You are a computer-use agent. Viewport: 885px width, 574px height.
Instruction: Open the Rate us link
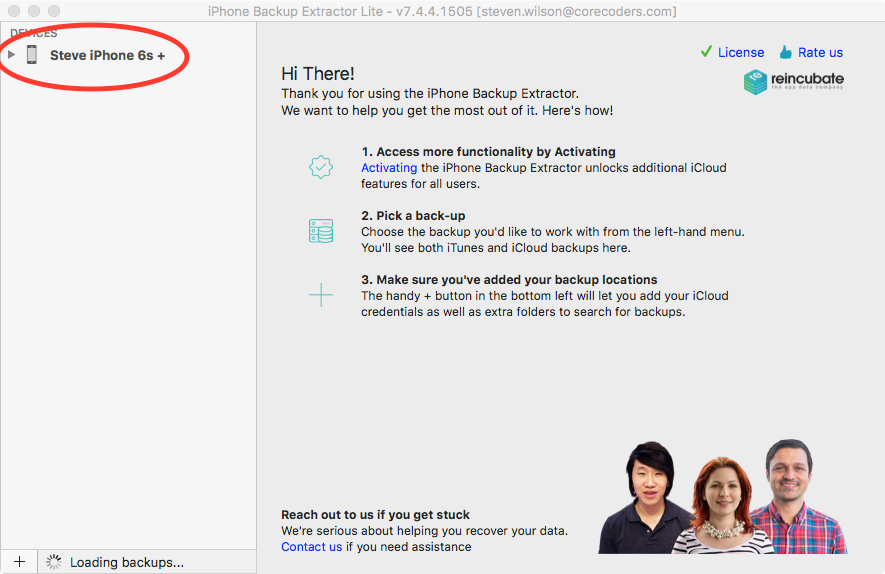coord(820,52)
